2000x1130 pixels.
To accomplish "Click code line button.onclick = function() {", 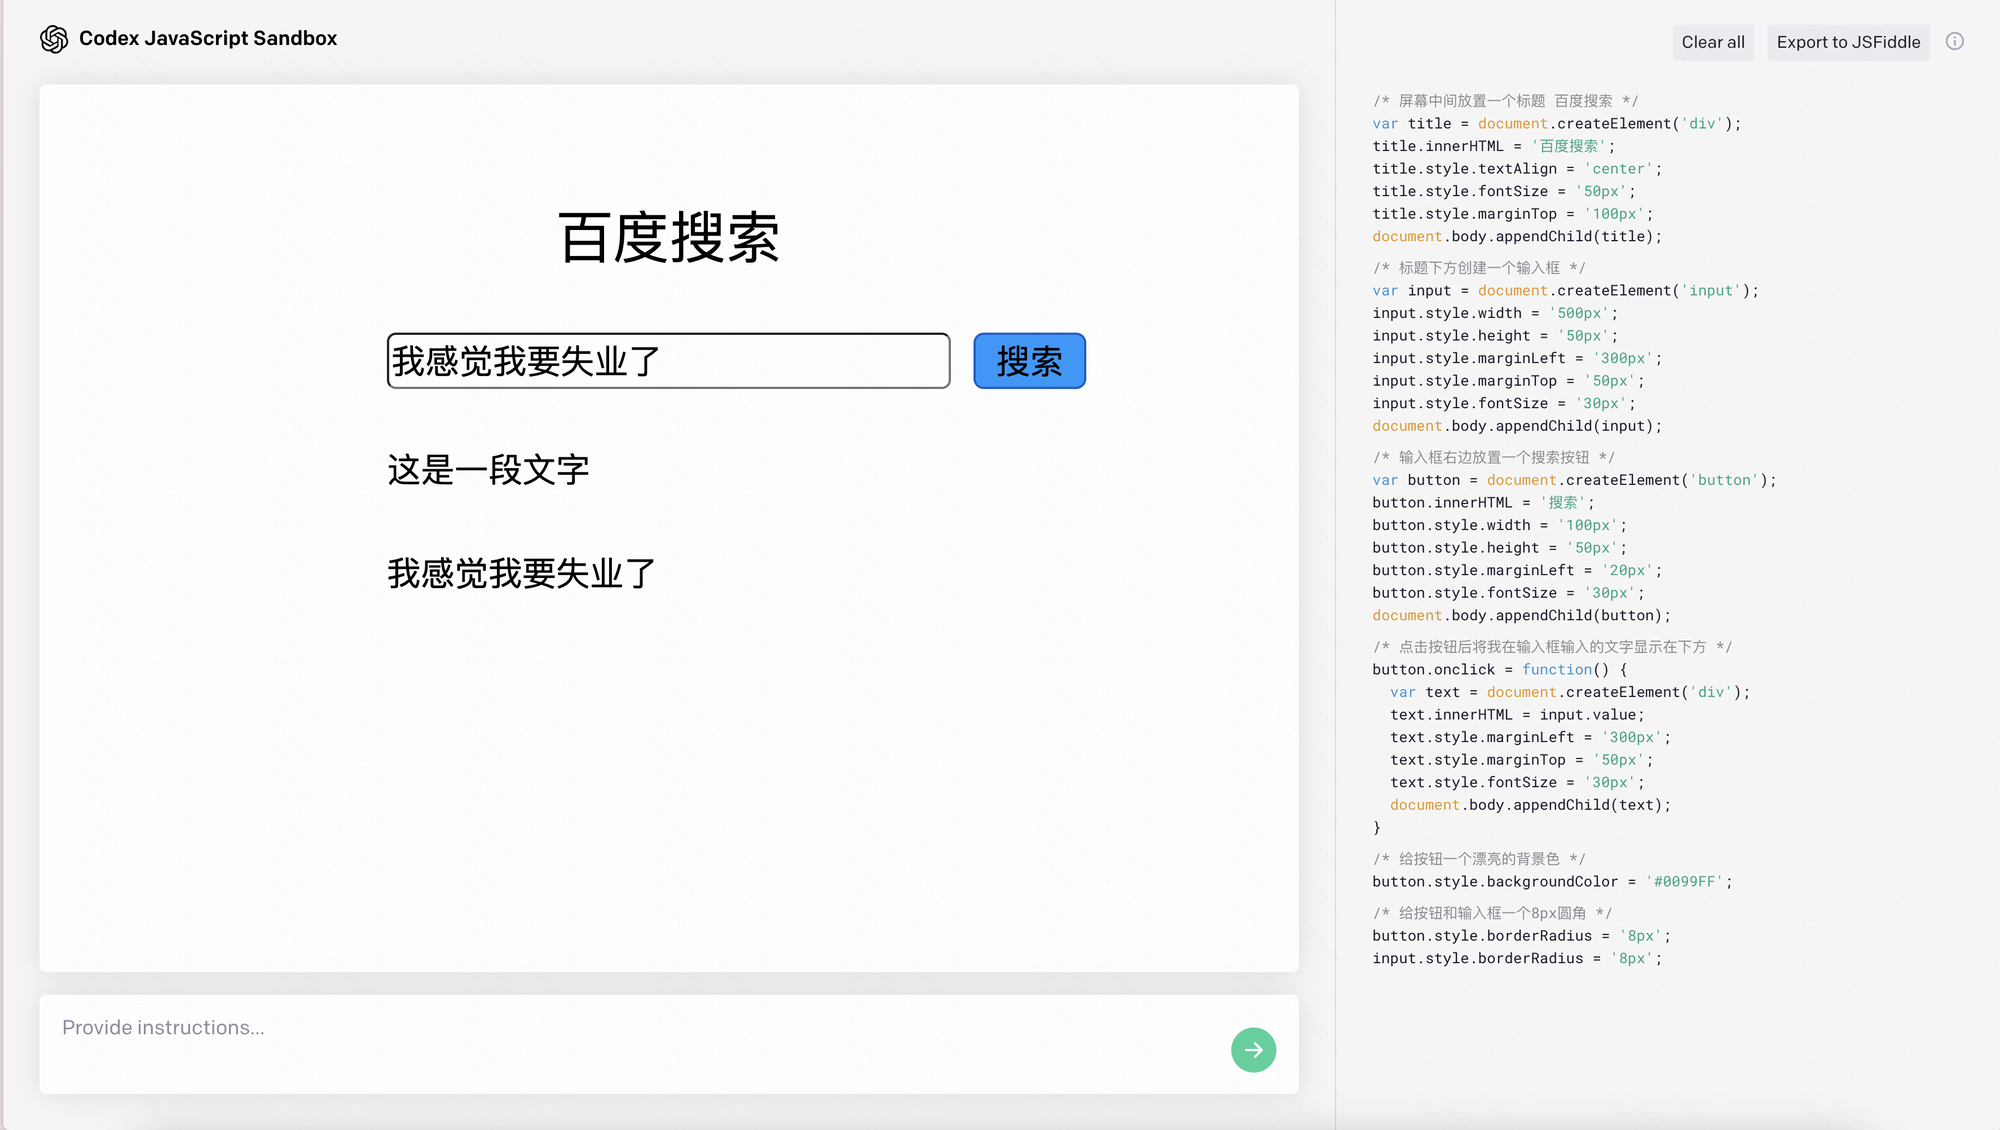I will (1500, 670).
